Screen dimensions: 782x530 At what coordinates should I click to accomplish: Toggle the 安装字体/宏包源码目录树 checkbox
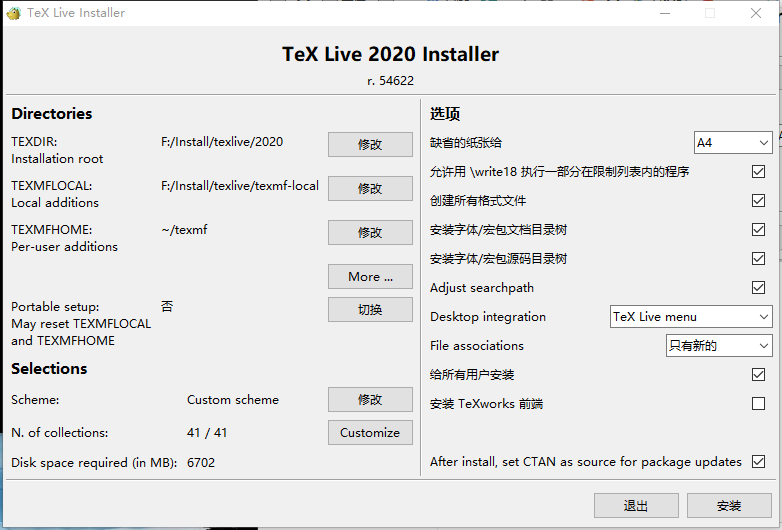(x=758, y=258)
